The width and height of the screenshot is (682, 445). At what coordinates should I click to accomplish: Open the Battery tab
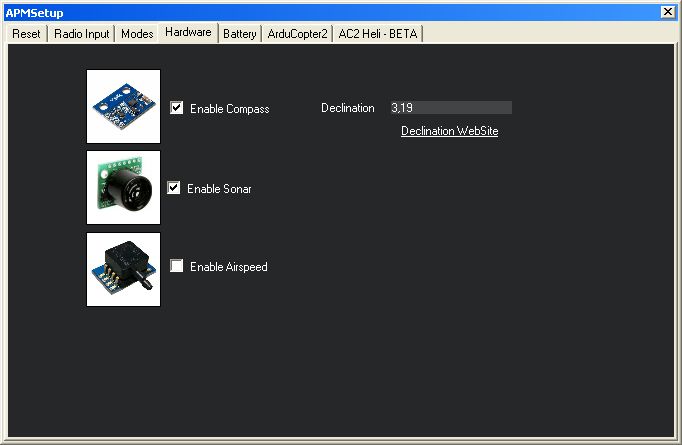[240, 33]
